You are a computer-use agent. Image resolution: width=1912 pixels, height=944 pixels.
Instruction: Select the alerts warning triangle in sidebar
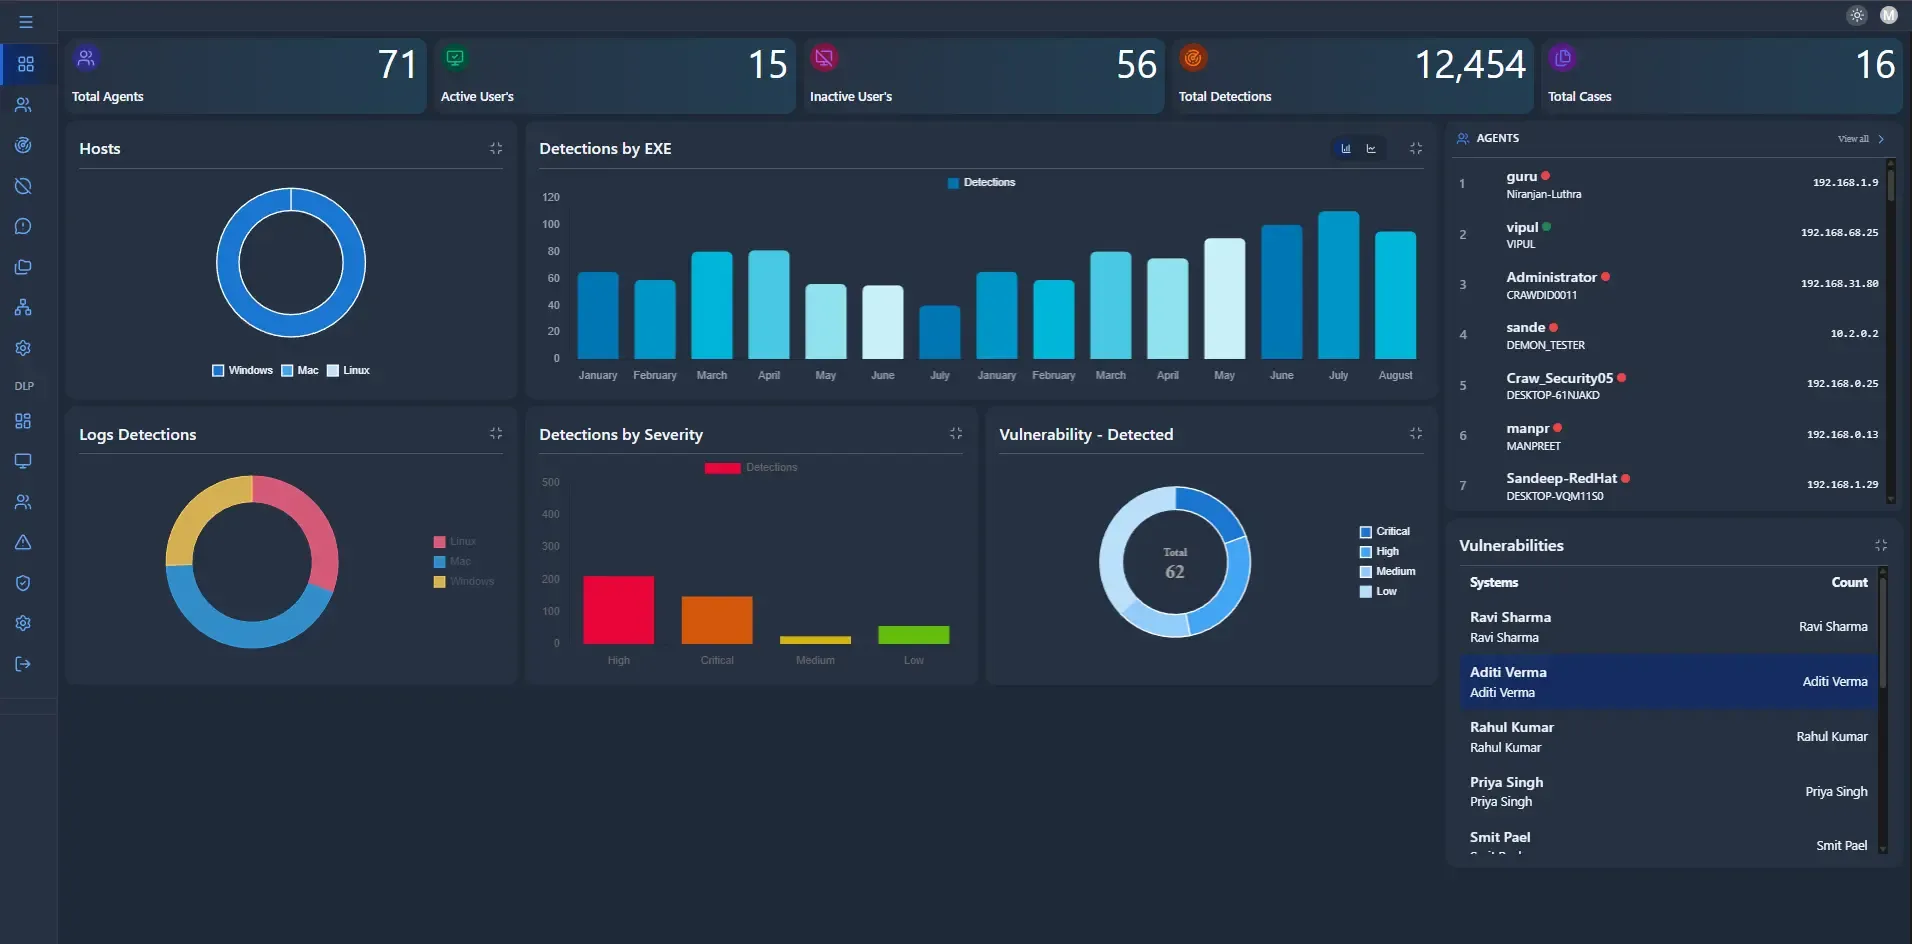point(22,542)
